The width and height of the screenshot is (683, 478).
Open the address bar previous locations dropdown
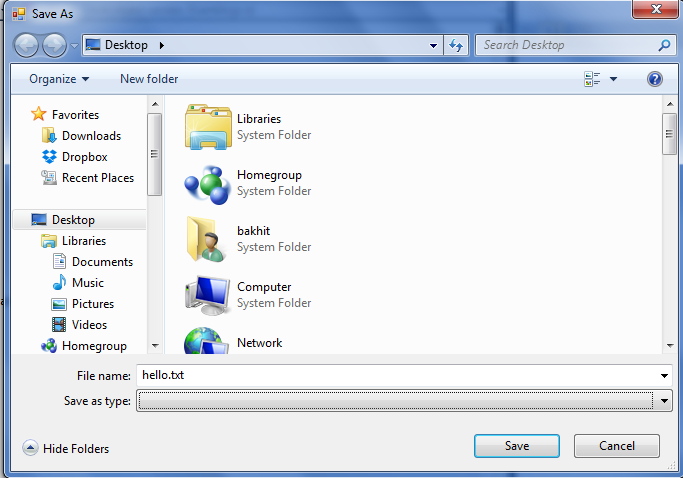pyautogui.click(x=433, y=45)
